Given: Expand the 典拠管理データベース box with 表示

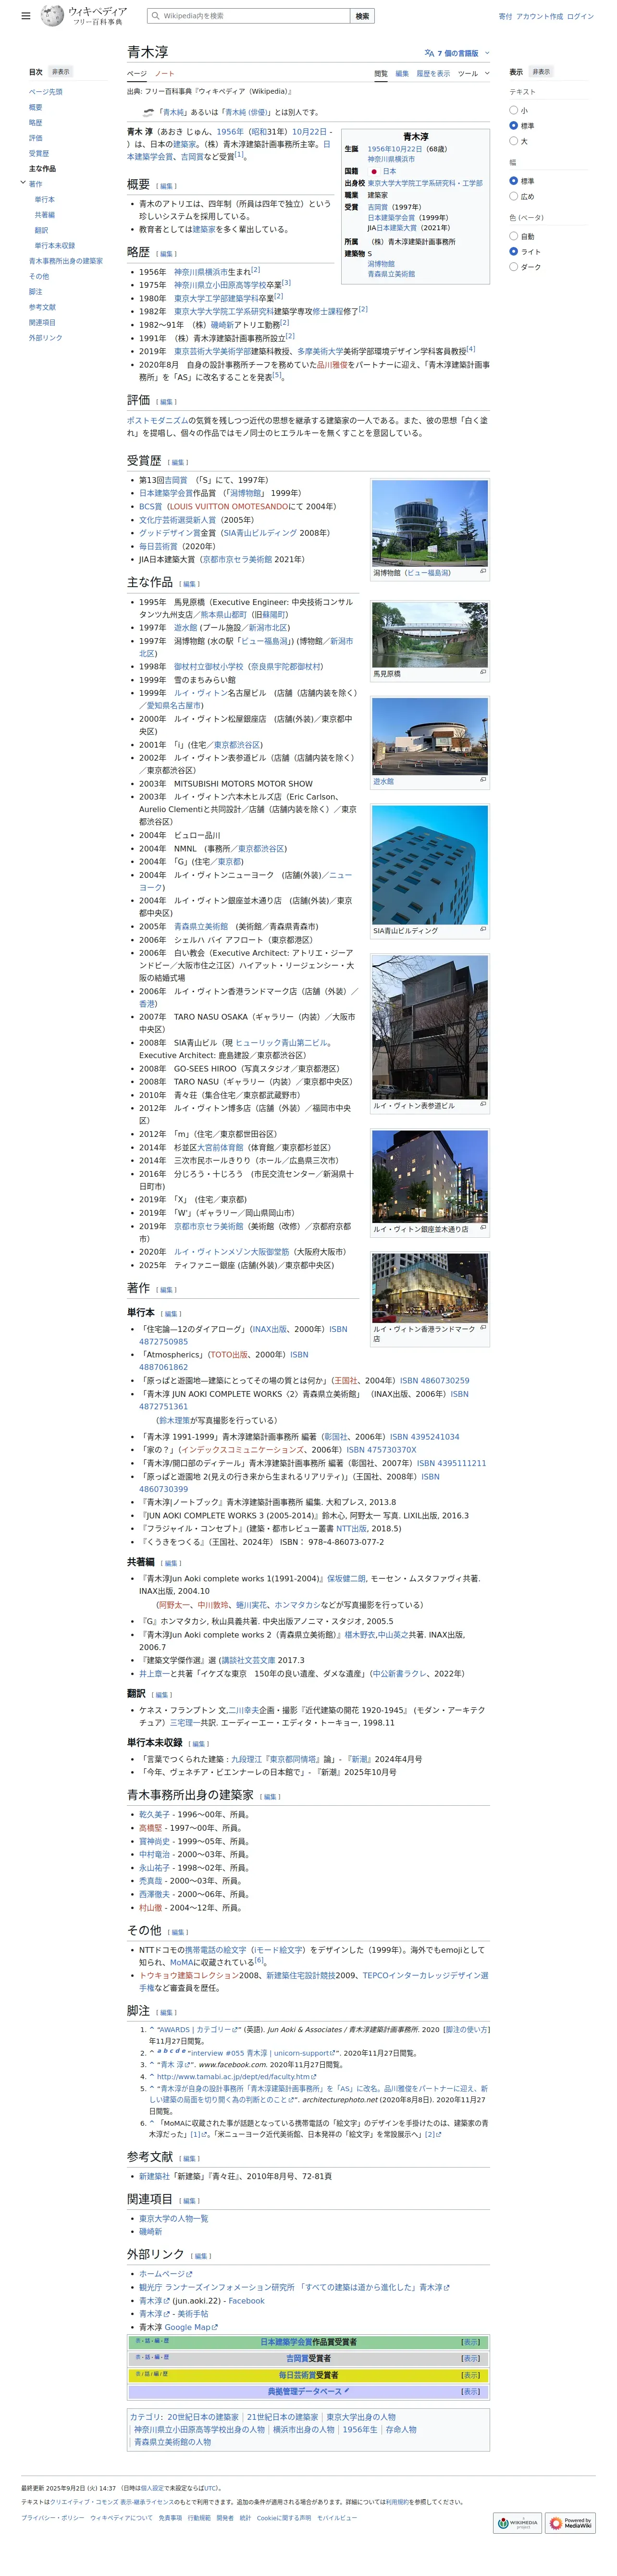Looking at the screenshot, I should (x=470, y=2391).
